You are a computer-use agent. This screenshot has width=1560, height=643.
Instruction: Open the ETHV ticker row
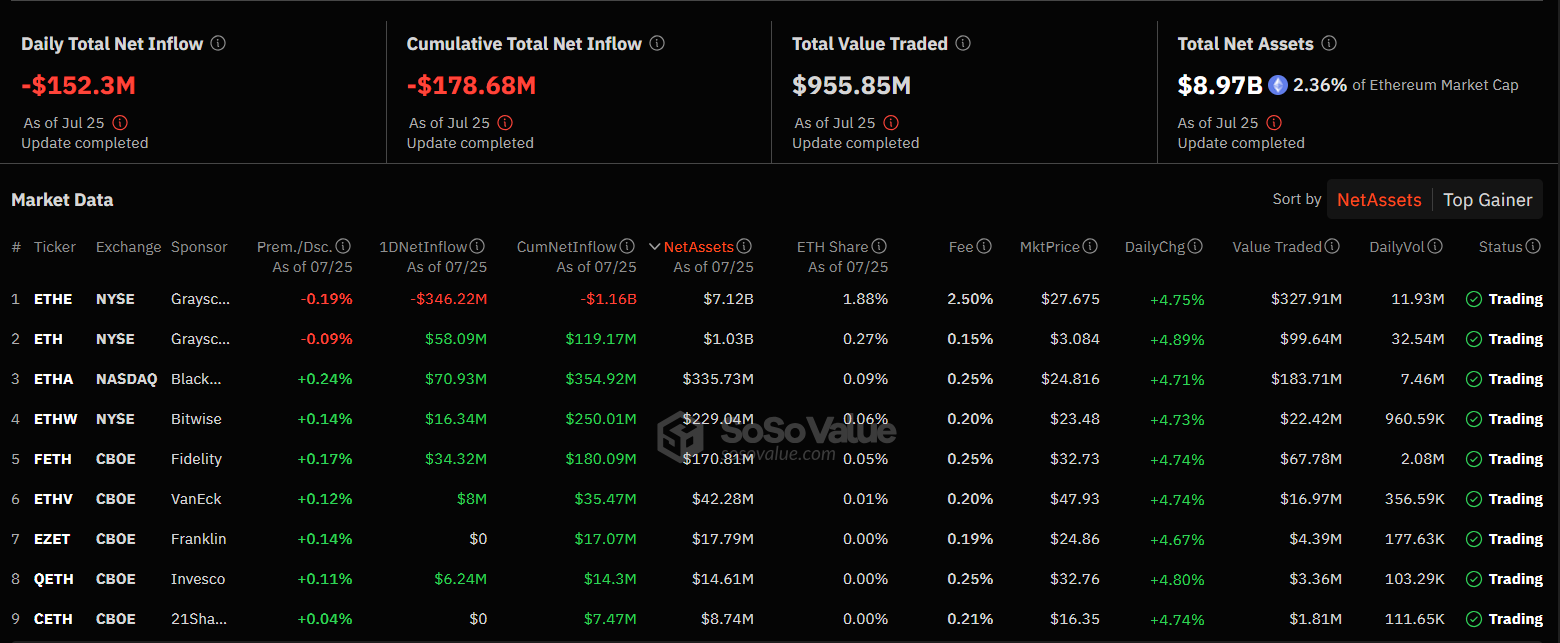coord(780,499)
